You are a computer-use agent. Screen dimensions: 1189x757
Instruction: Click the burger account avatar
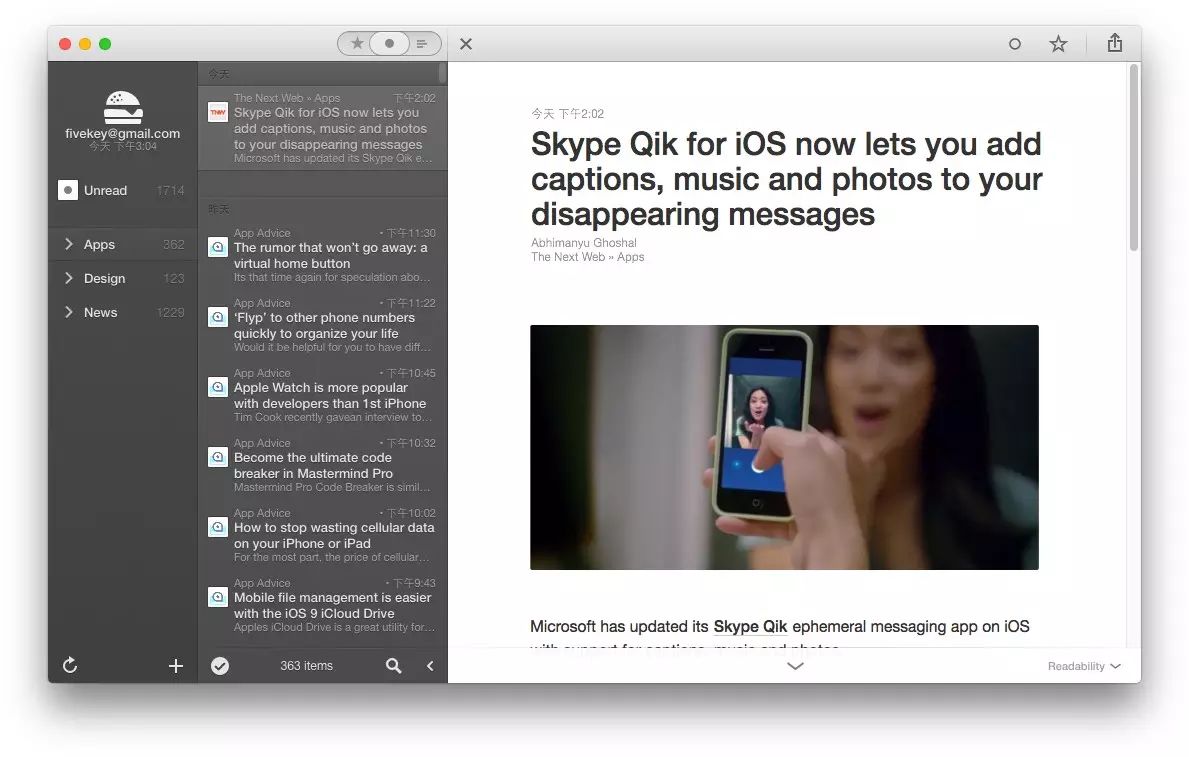[x=123, y=107]
